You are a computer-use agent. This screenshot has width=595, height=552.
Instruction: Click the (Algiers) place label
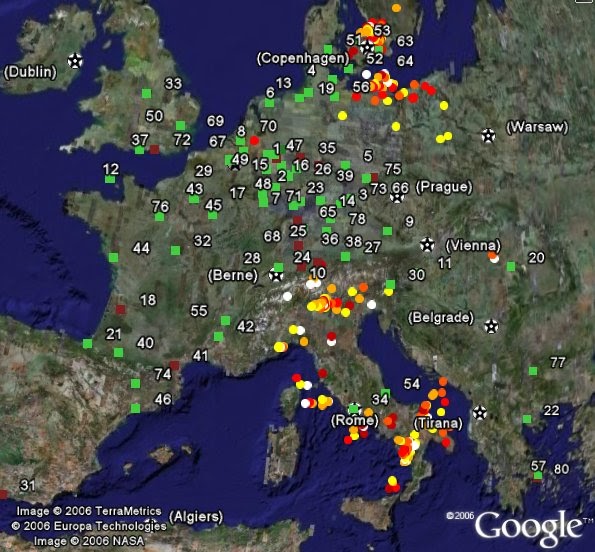pos(196,517)
